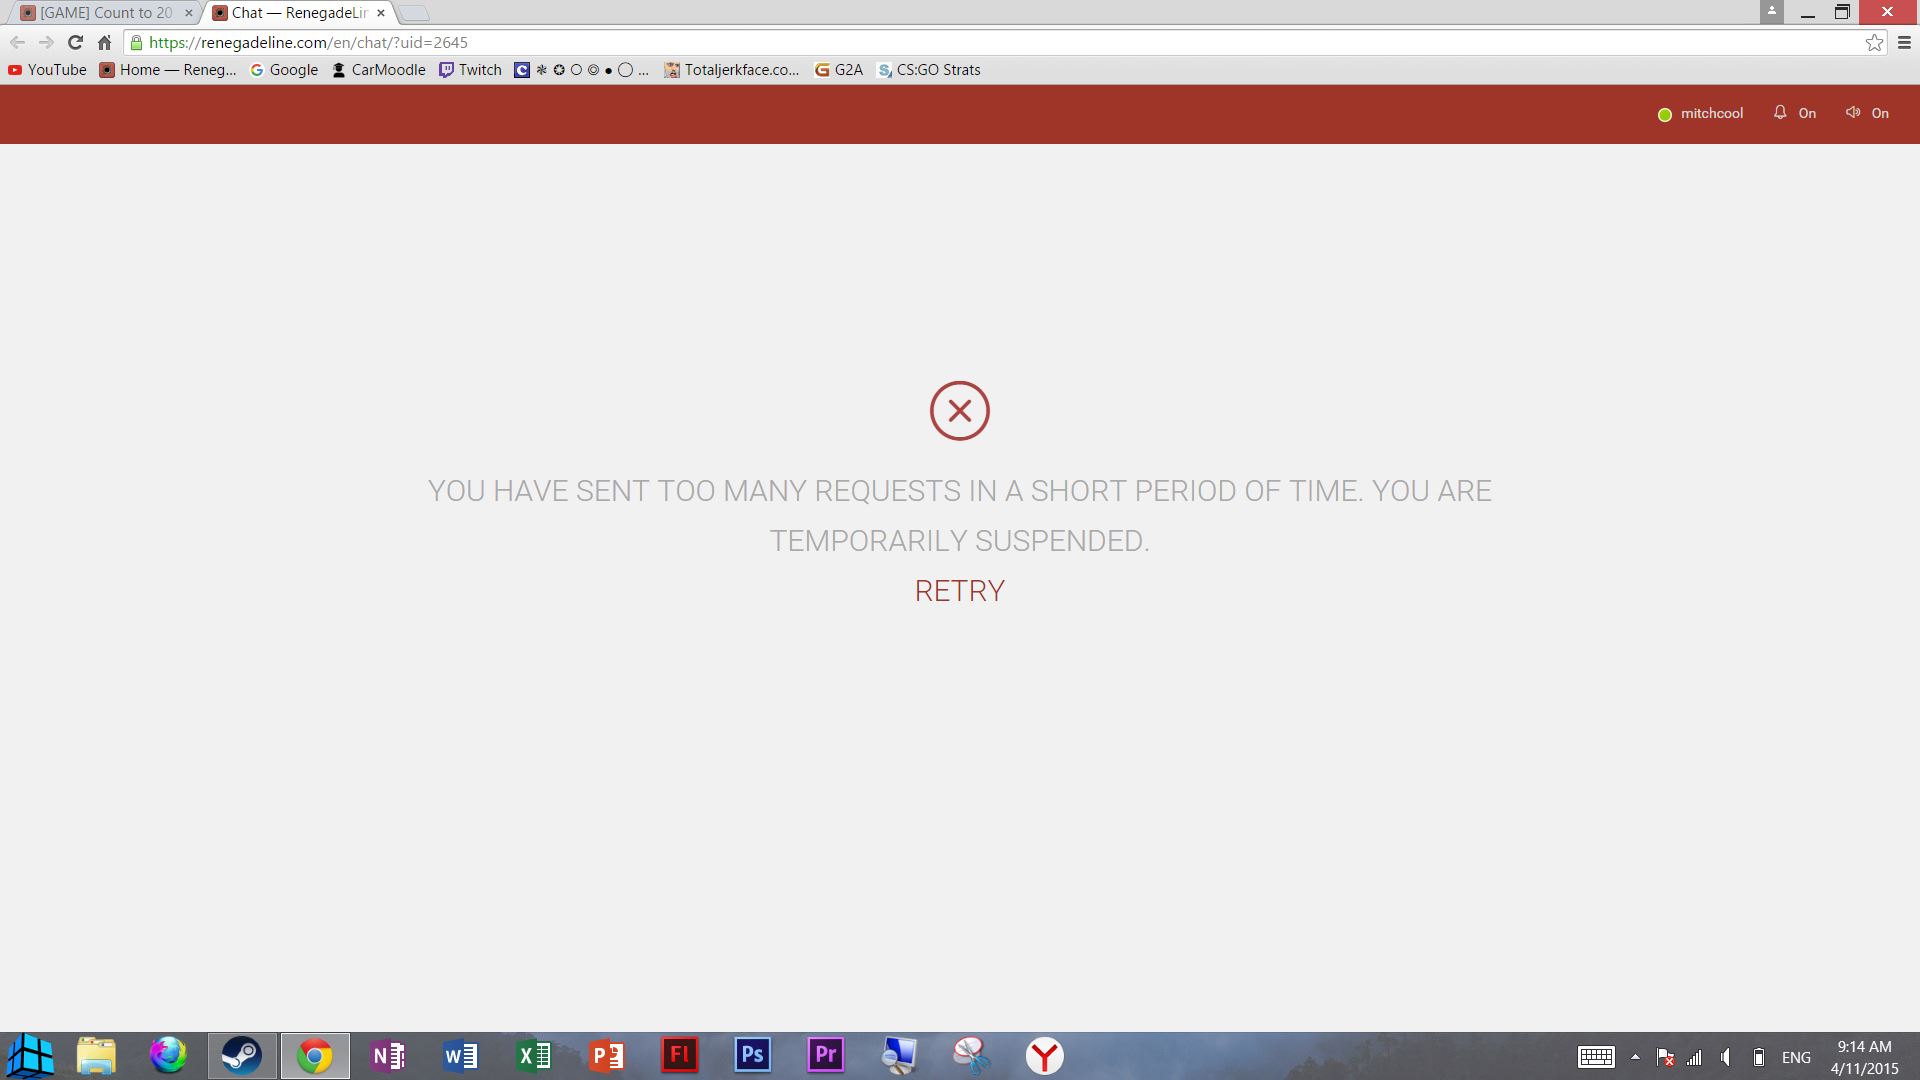Open the network signal tray icon
This screenshot has width=1920, height=1080.
1695,1057
